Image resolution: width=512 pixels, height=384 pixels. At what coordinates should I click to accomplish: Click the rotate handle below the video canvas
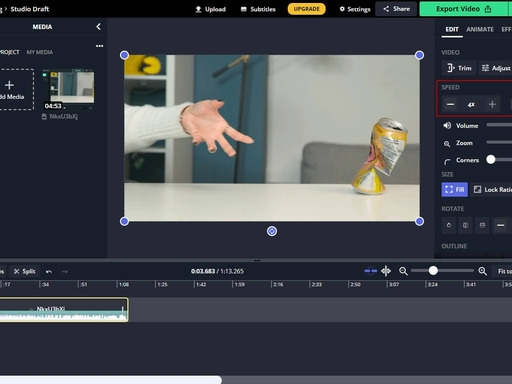[x=272, y=231]
